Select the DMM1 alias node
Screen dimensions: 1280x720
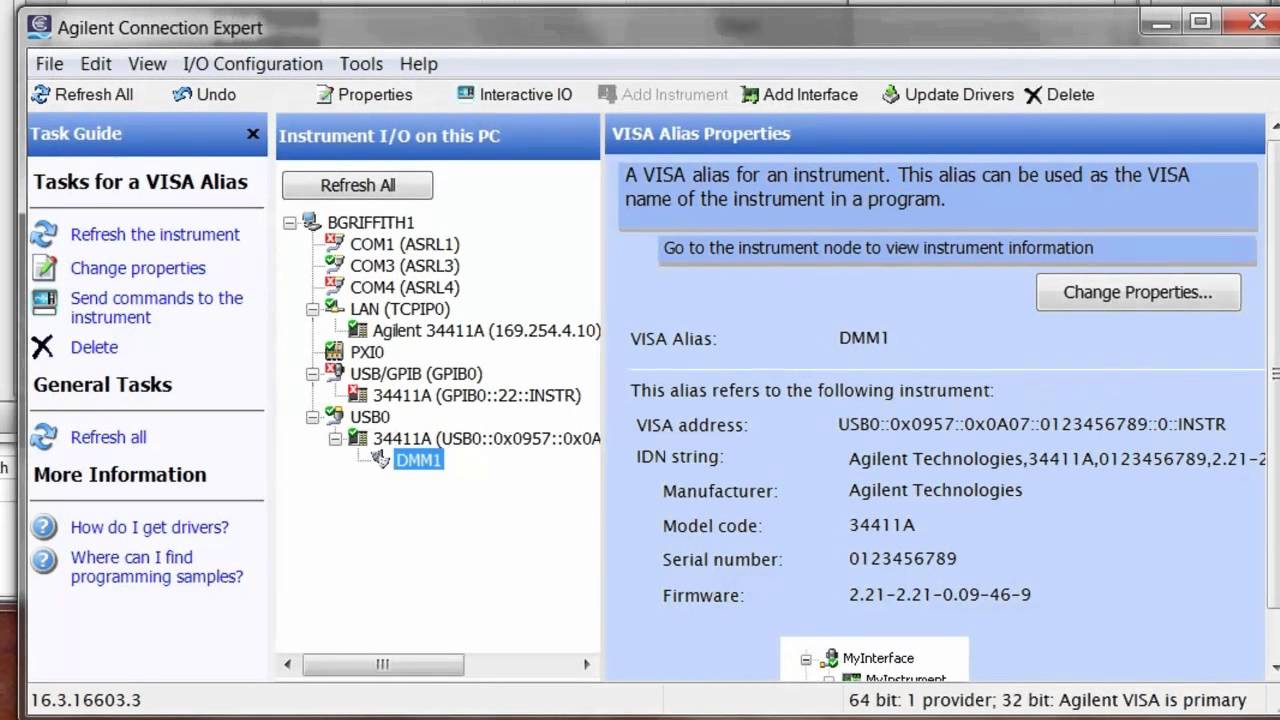418,460
